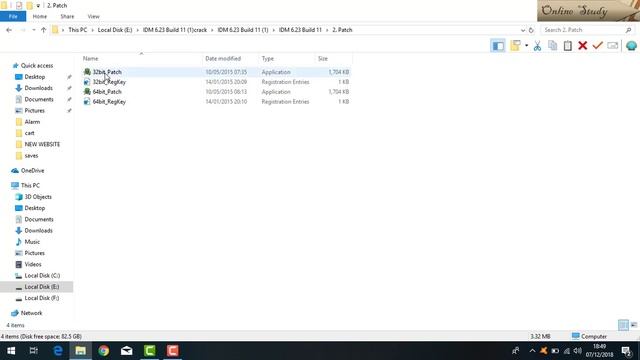Click 'IDM 6.23 Build 11 (1)' breadcrumb

point(243,30)
